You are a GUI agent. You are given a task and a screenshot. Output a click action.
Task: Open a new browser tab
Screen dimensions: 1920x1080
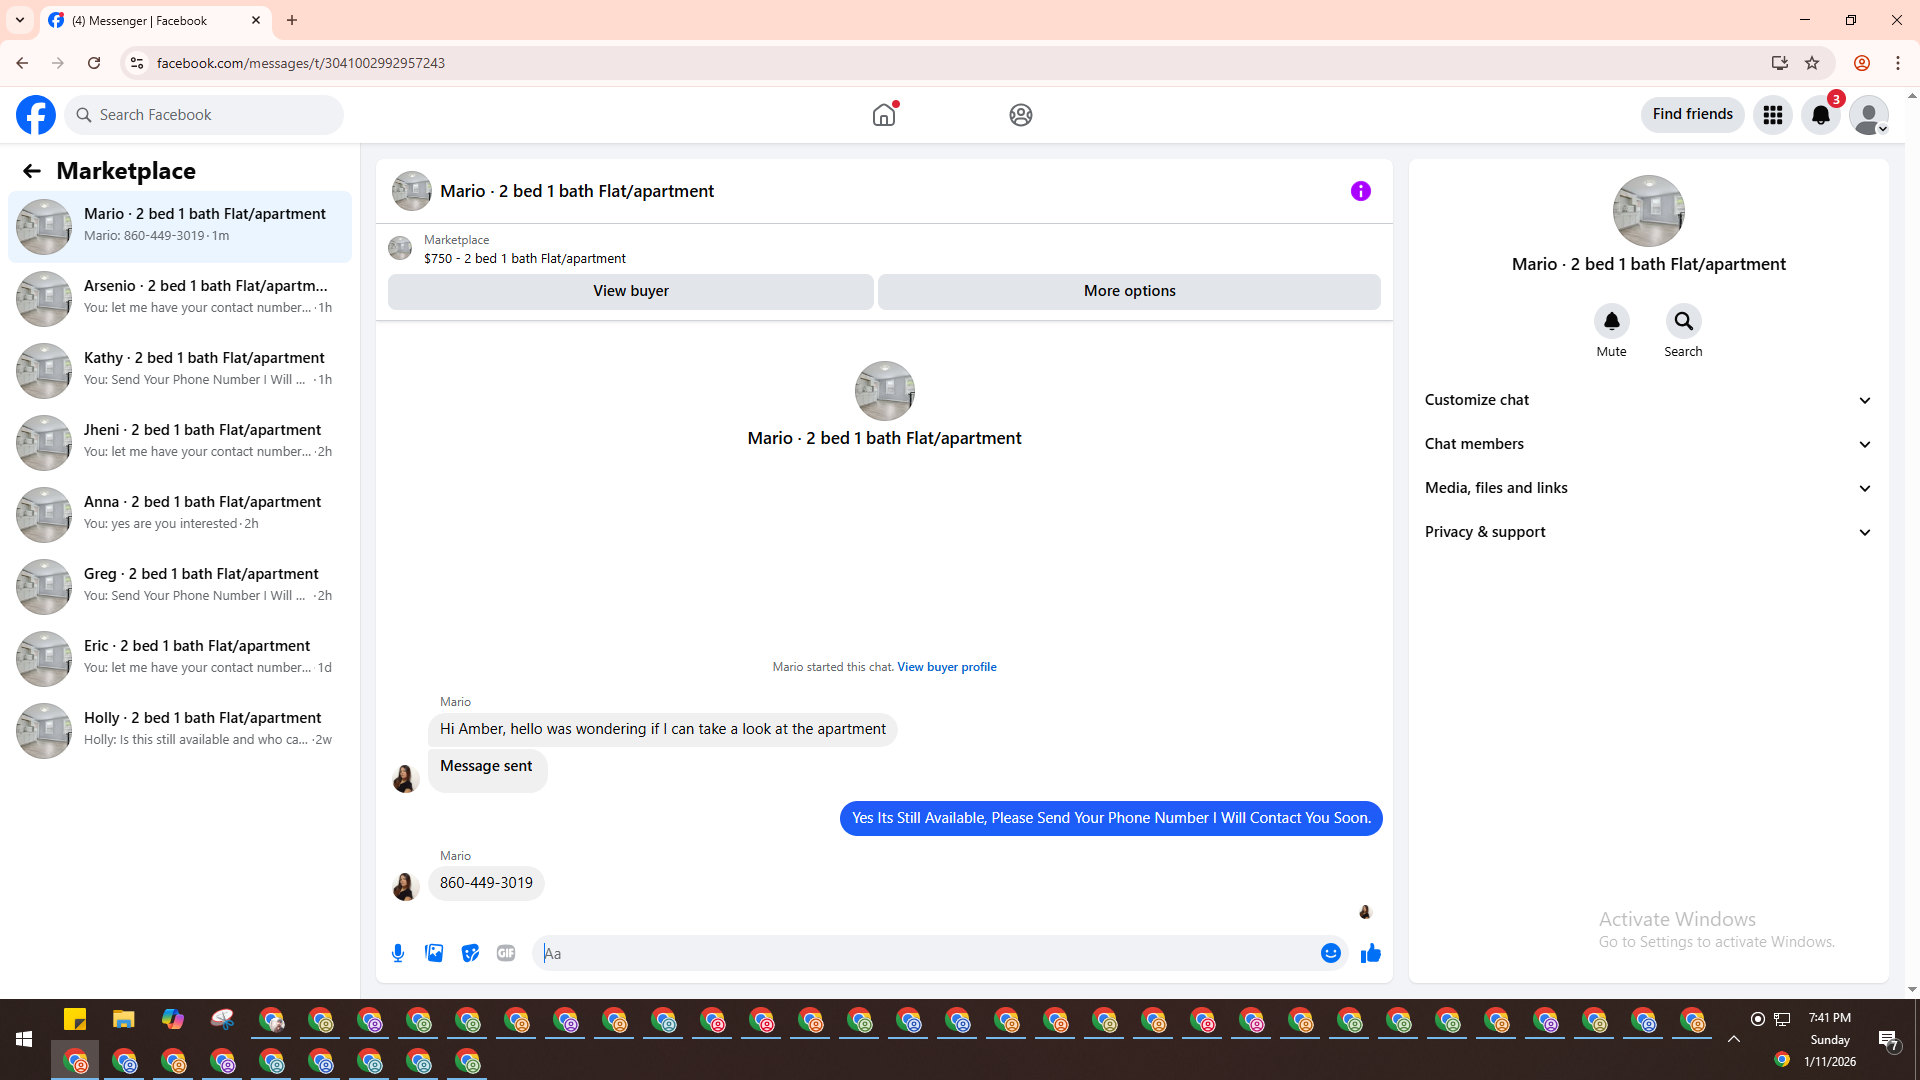[292, 20]
